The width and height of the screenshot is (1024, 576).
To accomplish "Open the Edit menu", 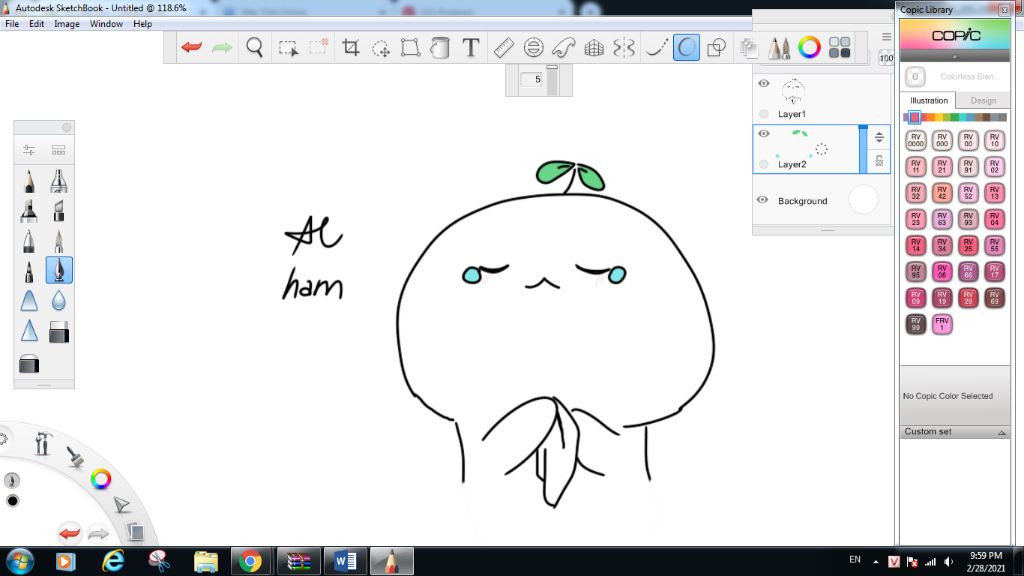I will pyautogui.click(x=37, y=24).
